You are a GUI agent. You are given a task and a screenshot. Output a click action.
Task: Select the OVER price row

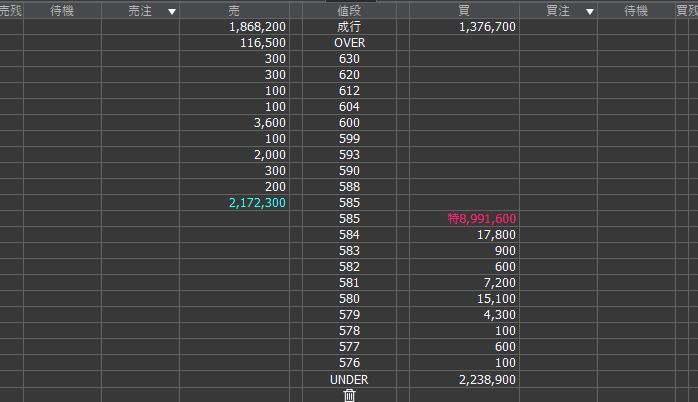click(349, 43)
